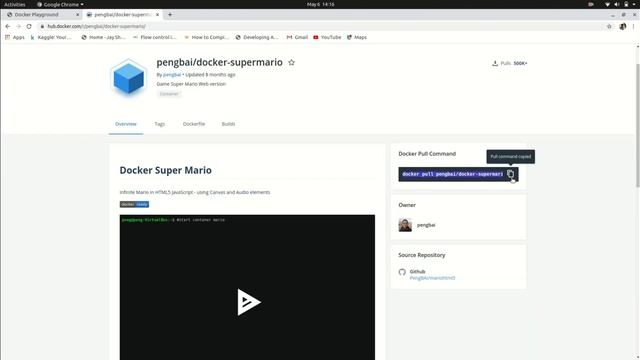Open the system volume indicator
640x360 pixels.
tap(617, 4)
